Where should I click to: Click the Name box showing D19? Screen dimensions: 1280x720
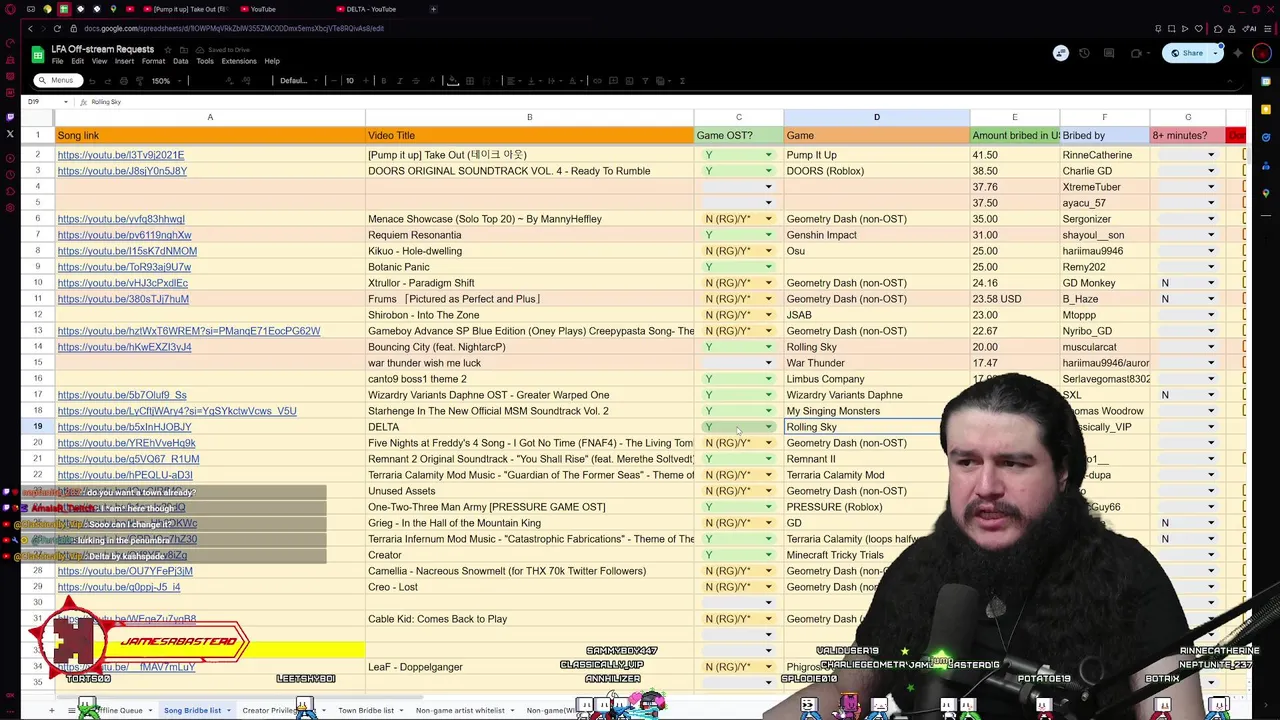point(48,102)
